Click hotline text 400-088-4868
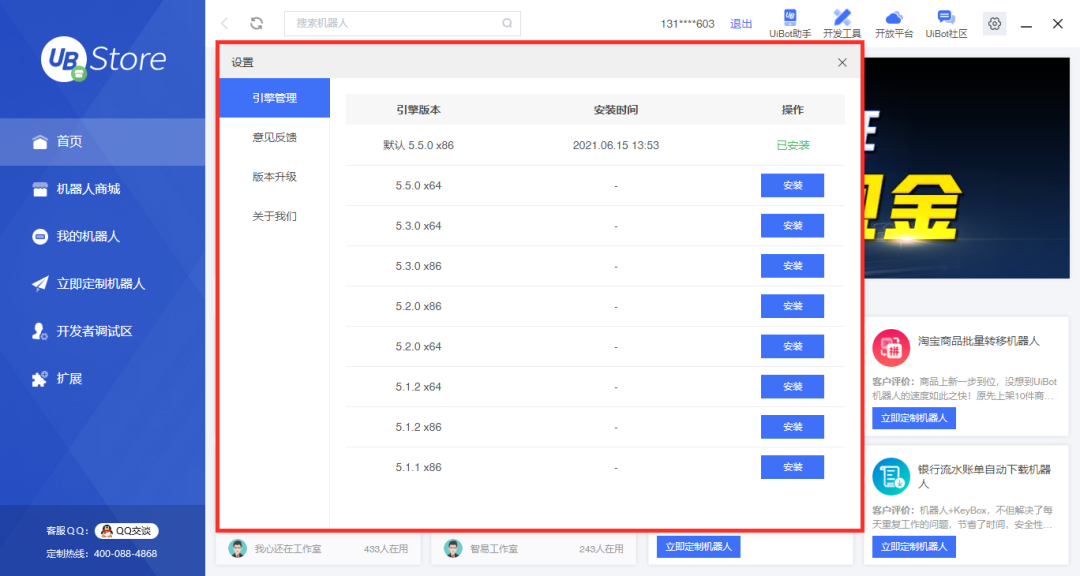Screen dimensions: 1080x576 pyautogui.click(x=125, y=554)
